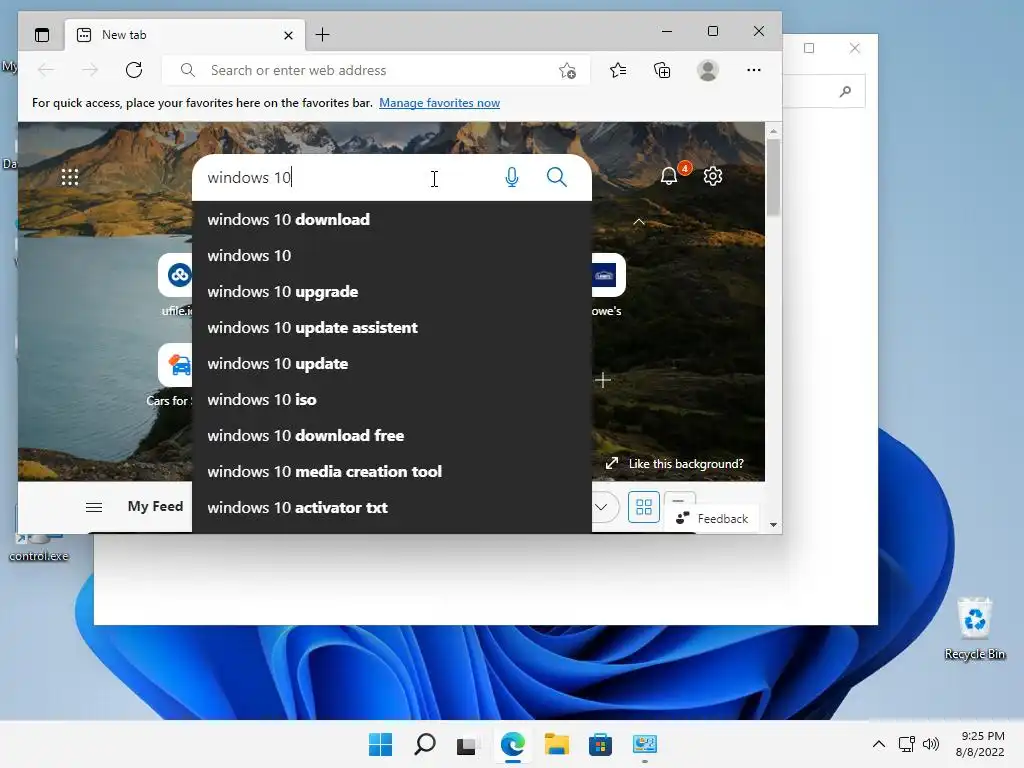The image size is (1024, 768).
Task: Open Edge tab actions menu icon
Action: [x=42, y=35]
